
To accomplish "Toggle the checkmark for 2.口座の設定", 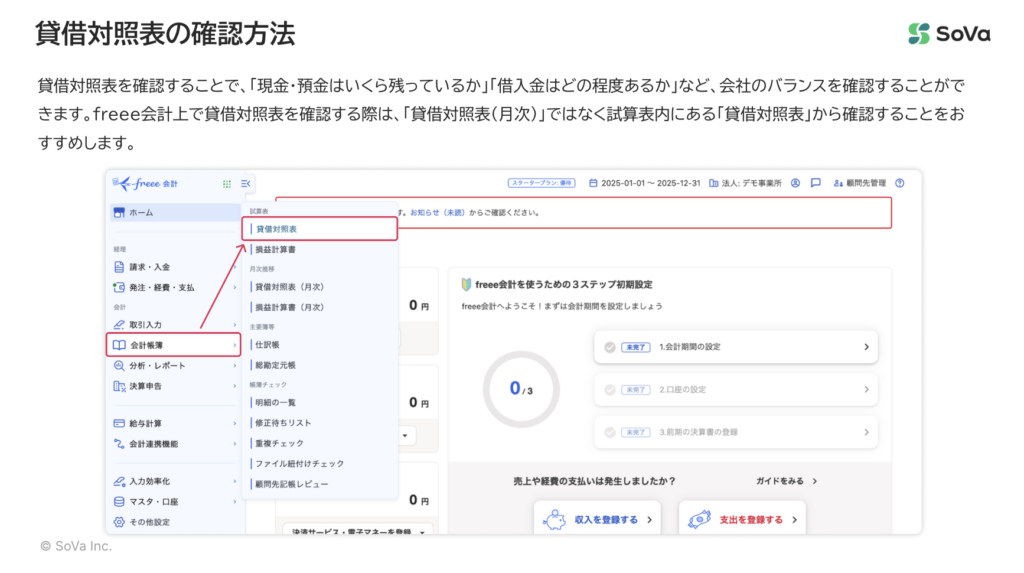I will pyautogui.click(x=609, y=390).
